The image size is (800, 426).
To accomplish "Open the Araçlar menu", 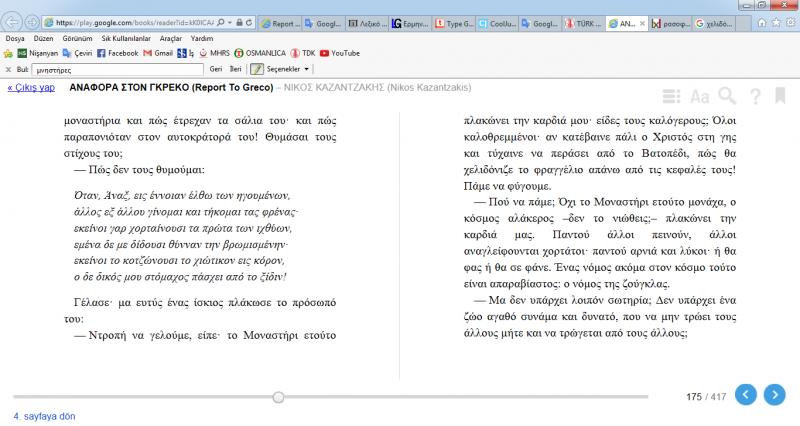I will [x=173, y=38].
